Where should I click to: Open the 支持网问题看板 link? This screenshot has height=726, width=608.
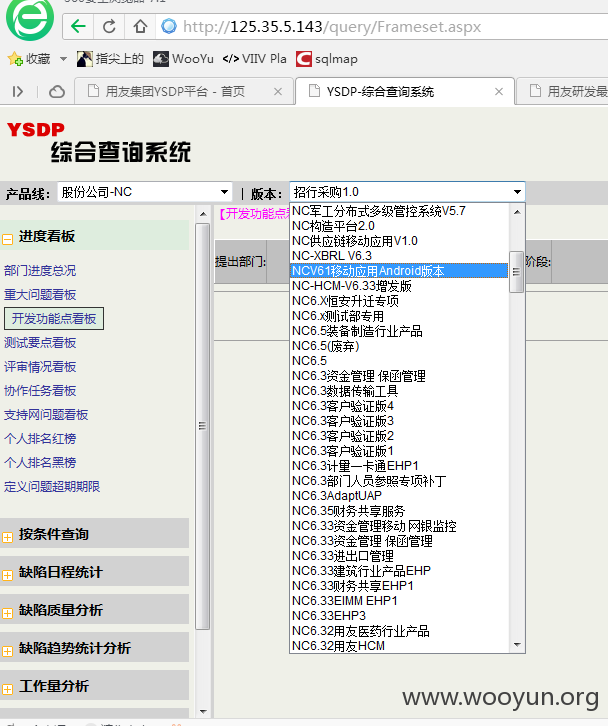coord(46,415)
